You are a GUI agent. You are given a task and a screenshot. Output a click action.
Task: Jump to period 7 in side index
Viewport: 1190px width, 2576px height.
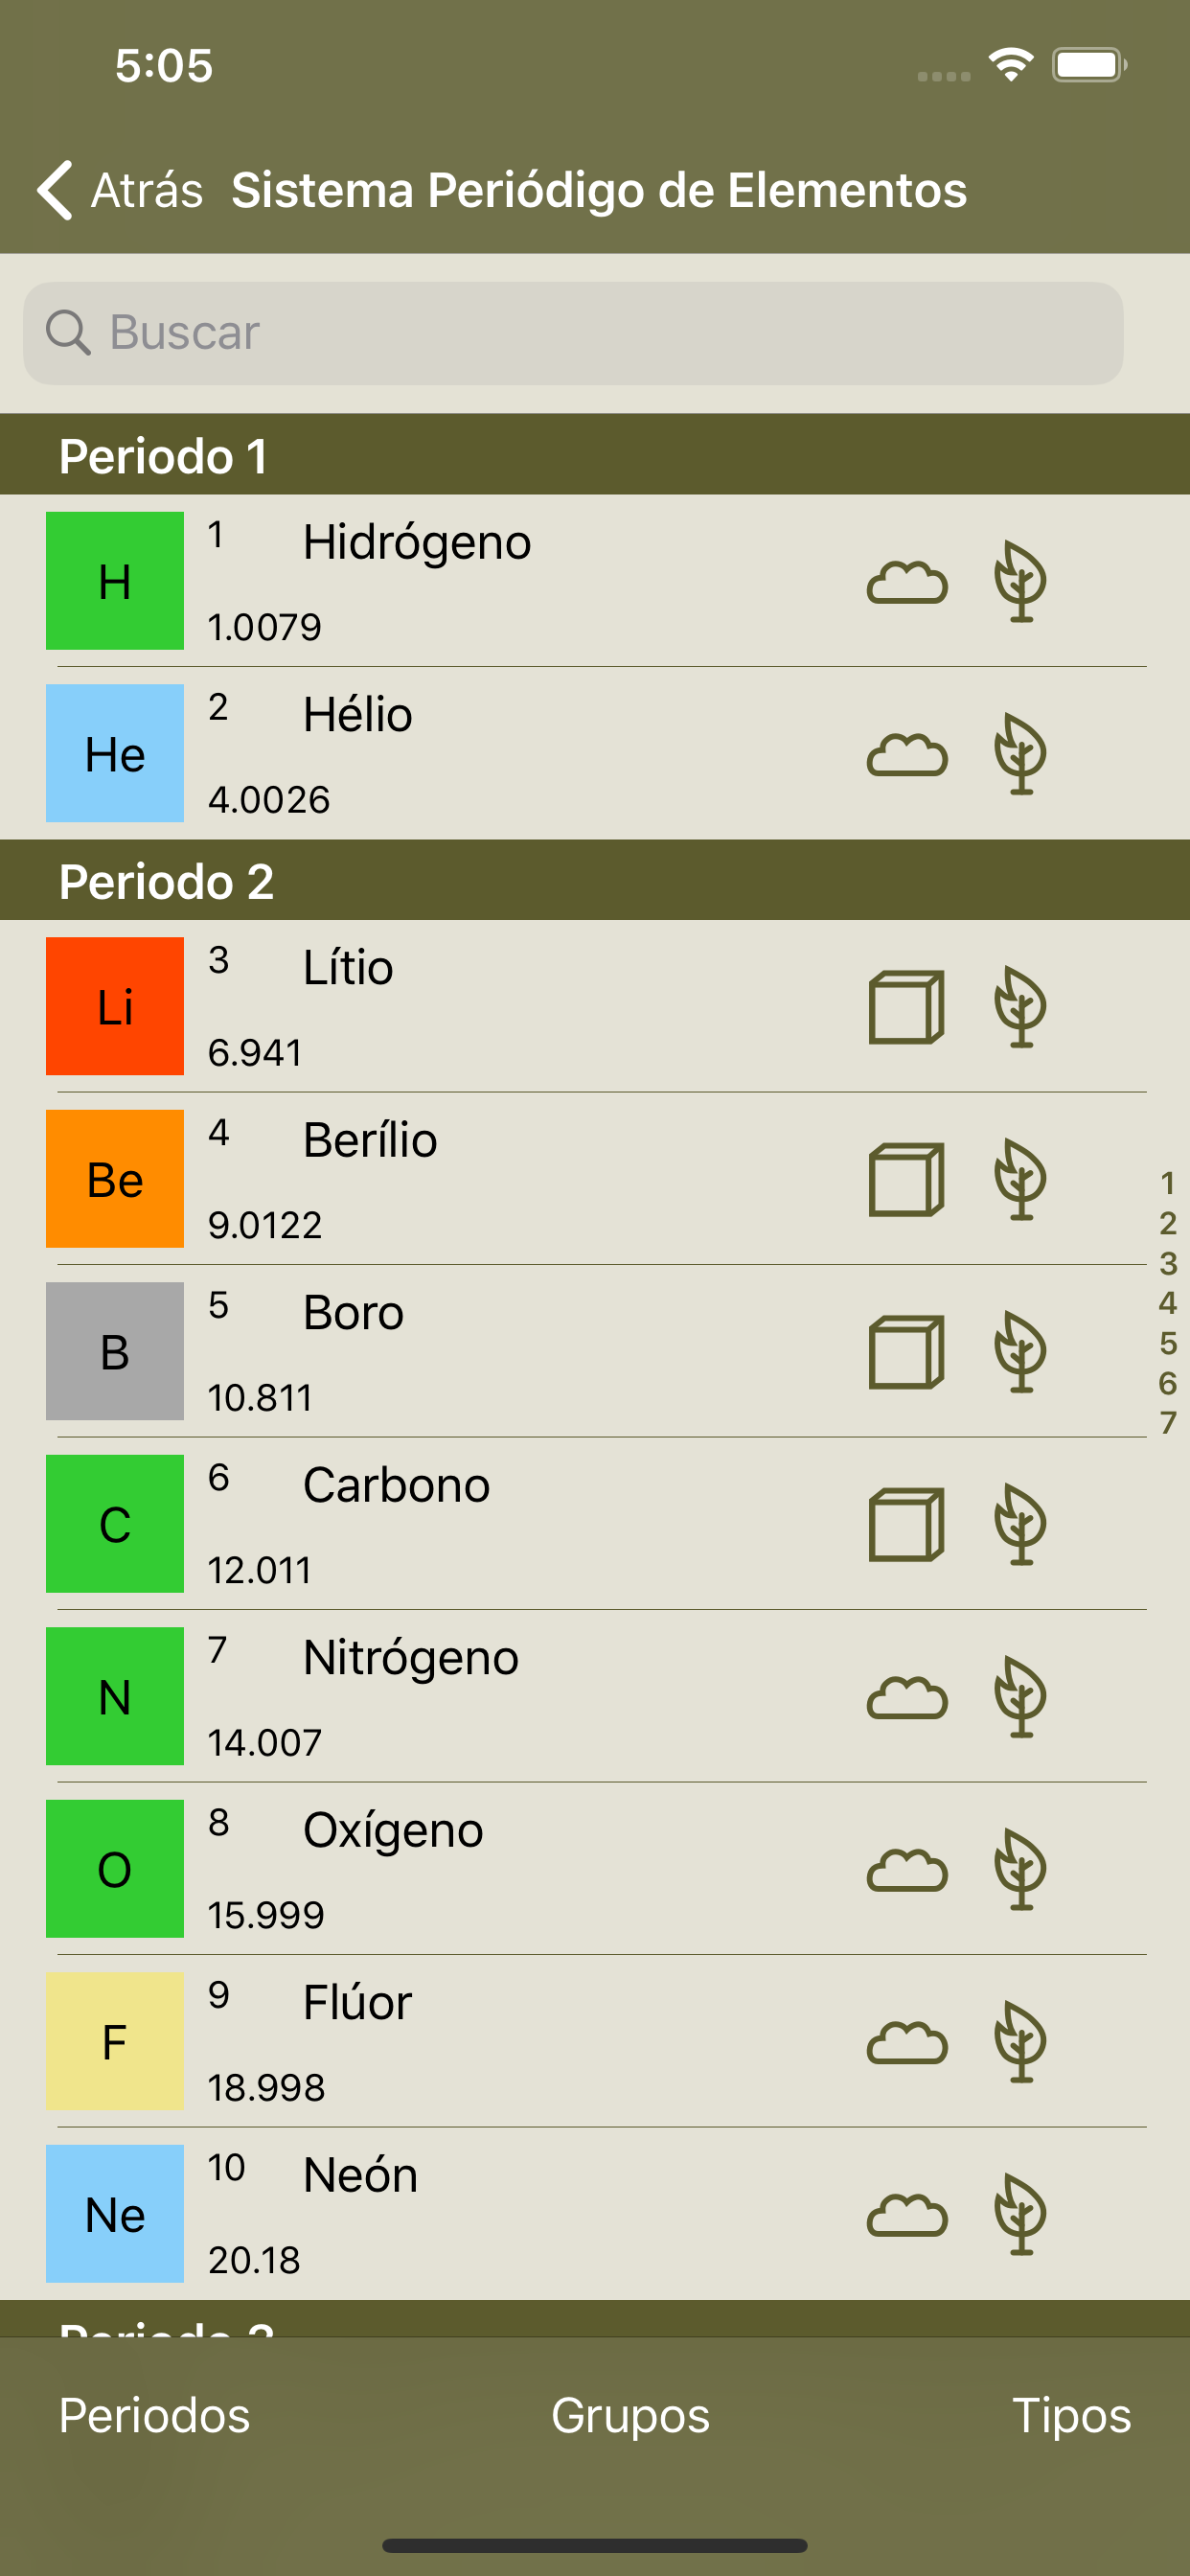1167,1423
